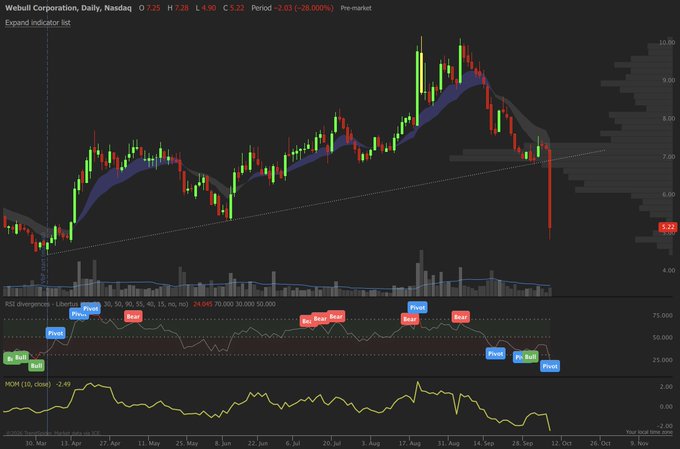The width and height of the screenshot is (680, 449).
Task: Click the 25.000 RSI axis label
Action: click(663, 360)
